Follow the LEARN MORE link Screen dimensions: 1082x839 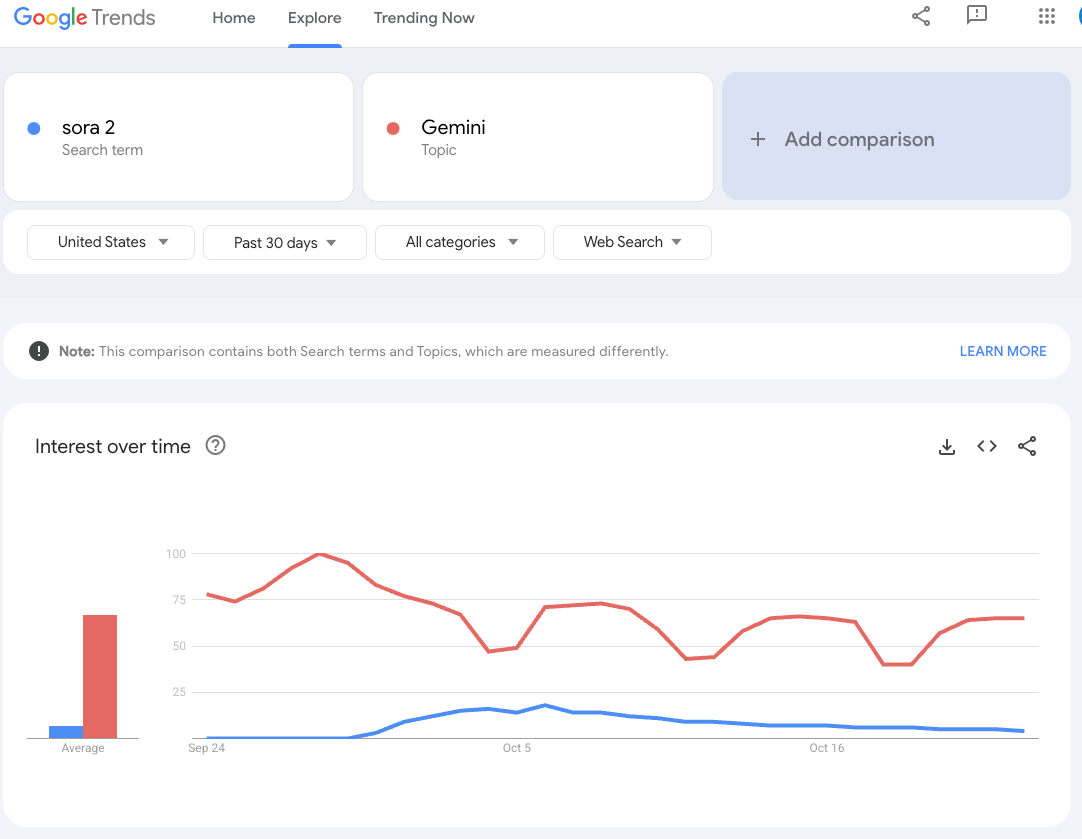(1003, 351)
